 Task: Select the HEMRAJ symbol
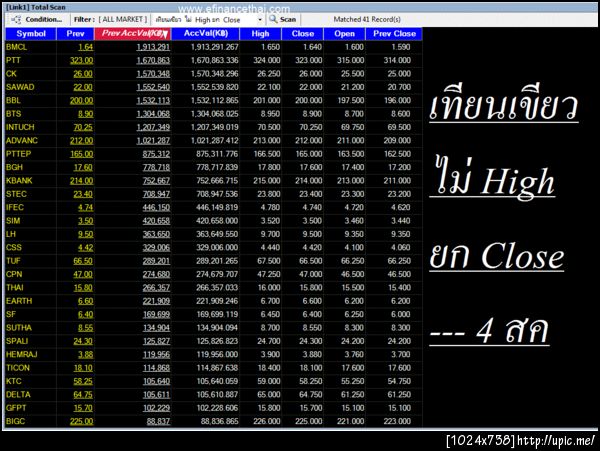click(21, 355)
